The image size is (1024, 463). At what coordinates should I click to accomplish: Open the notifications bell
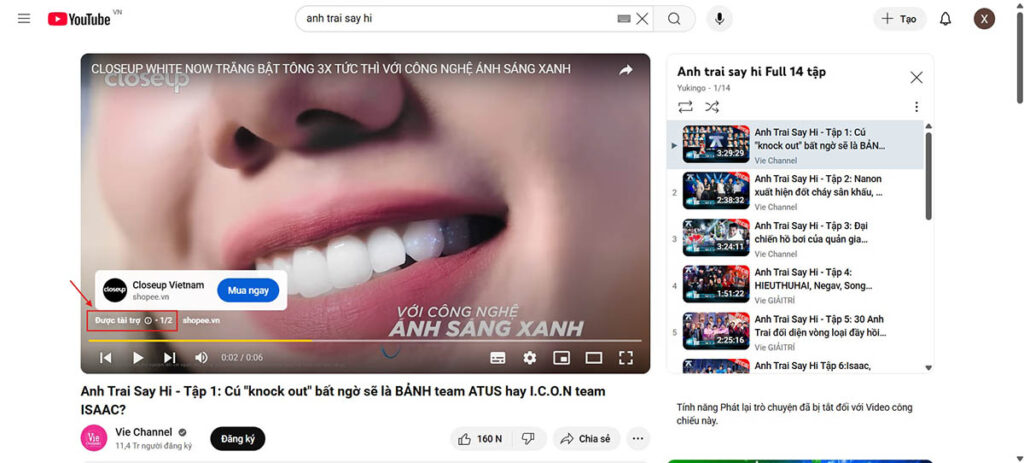pyautogui.click(x=945, y=19)
